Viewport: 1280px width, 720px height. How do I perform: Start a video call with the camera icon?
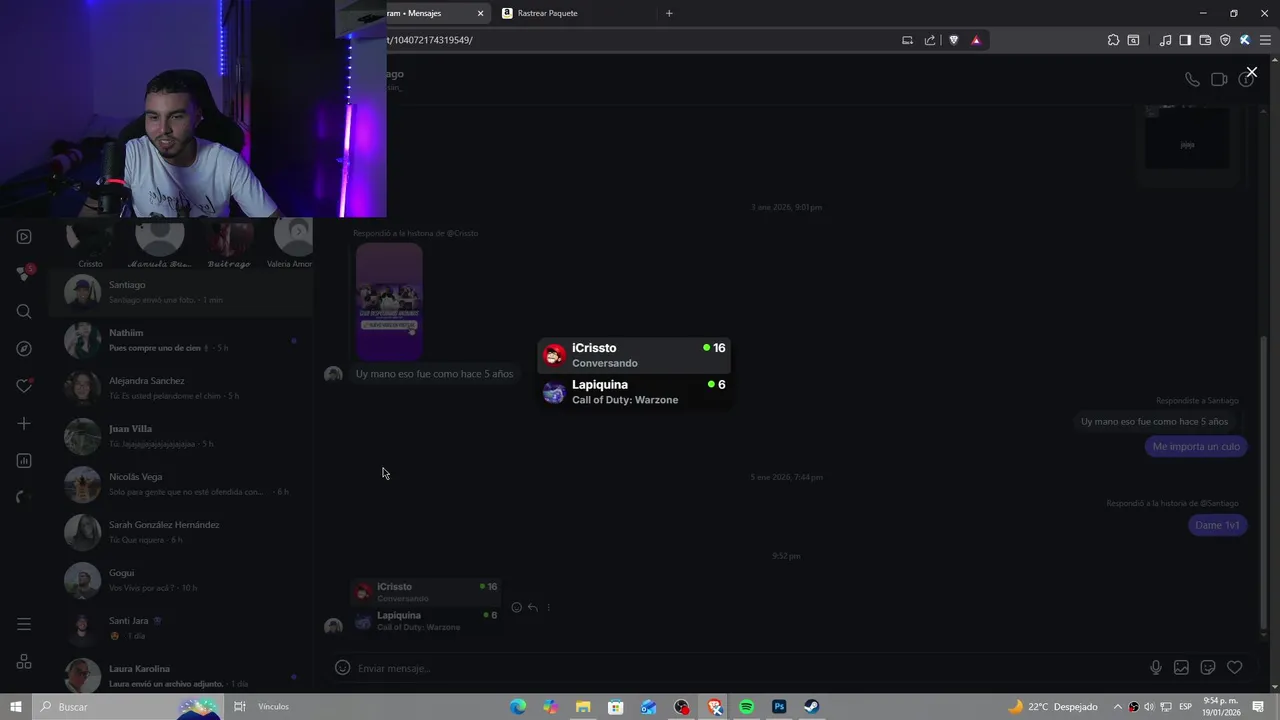coord(1219,79)
